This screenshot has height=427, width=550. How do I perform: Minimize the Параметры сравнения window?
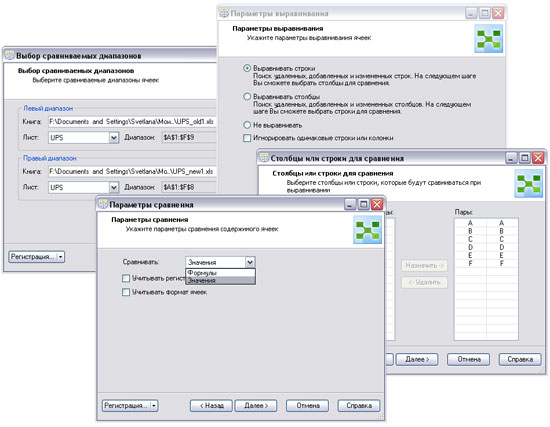350,204
